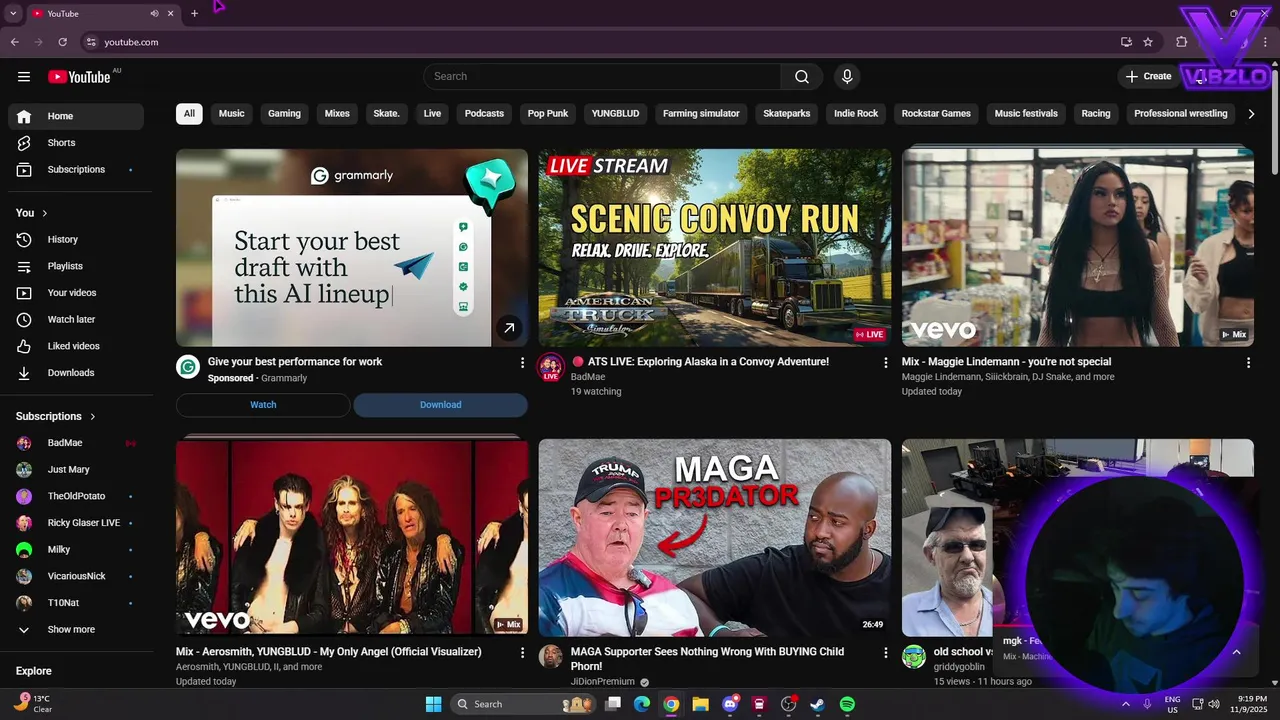Select the Mixes filter chip
Screen dimensions: 1280x720
coord(337,114)
